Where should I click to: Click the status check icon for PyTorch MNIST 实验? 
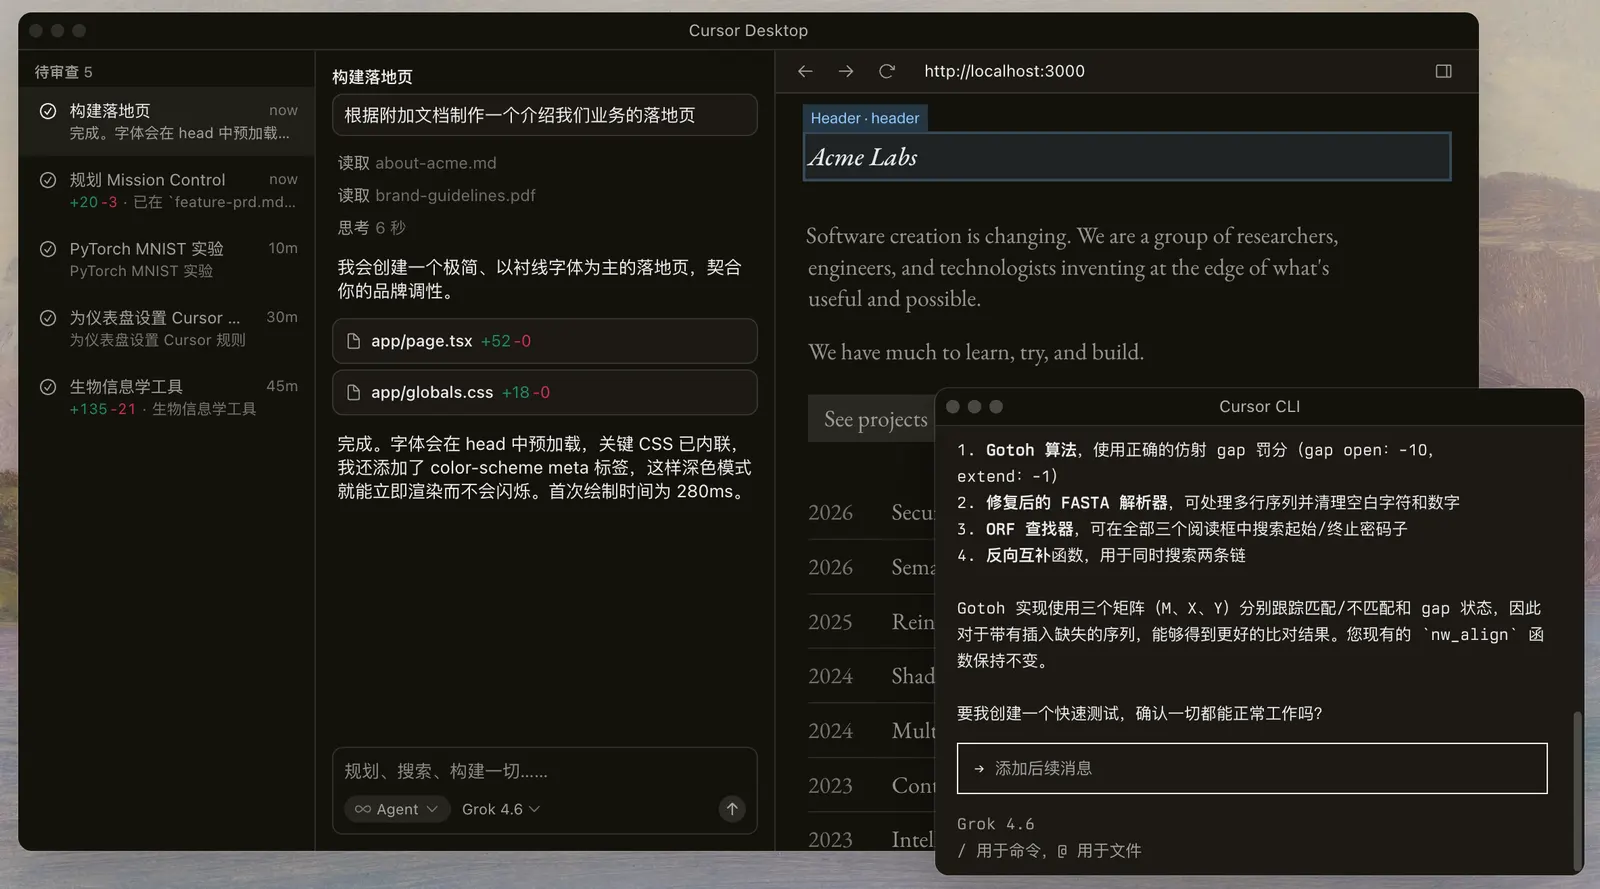tap(47, 249)
